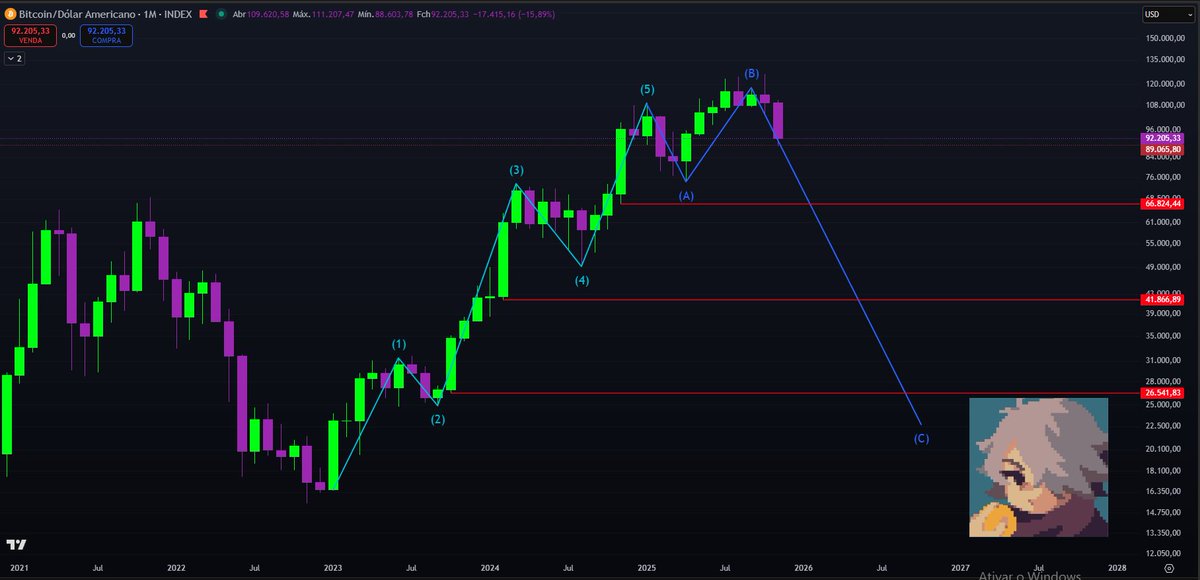Image resolution: width=1200 pixels, height=580 pixels.
Task: Click the red flag icon beside INDEX
Action: click(203, 15)
